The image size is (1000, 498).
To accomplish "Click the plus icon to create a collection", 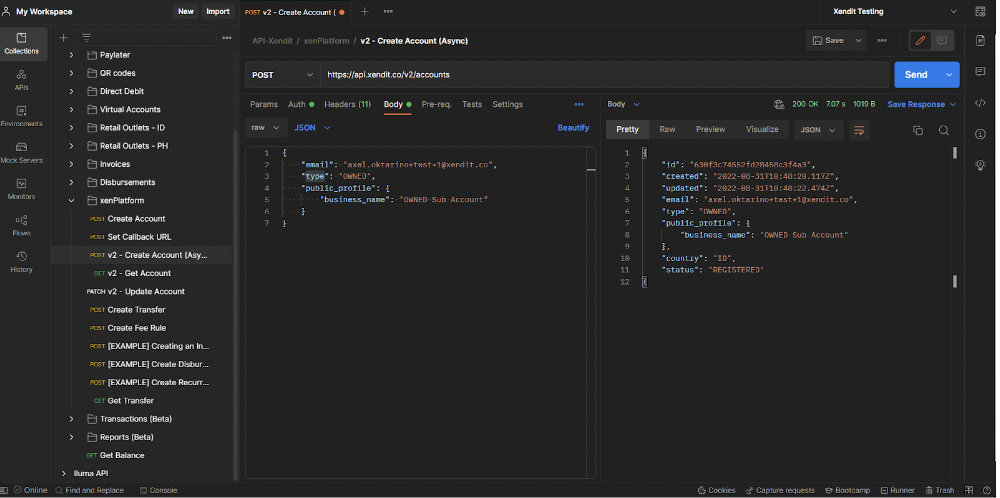I will click(x=63, y=38).
